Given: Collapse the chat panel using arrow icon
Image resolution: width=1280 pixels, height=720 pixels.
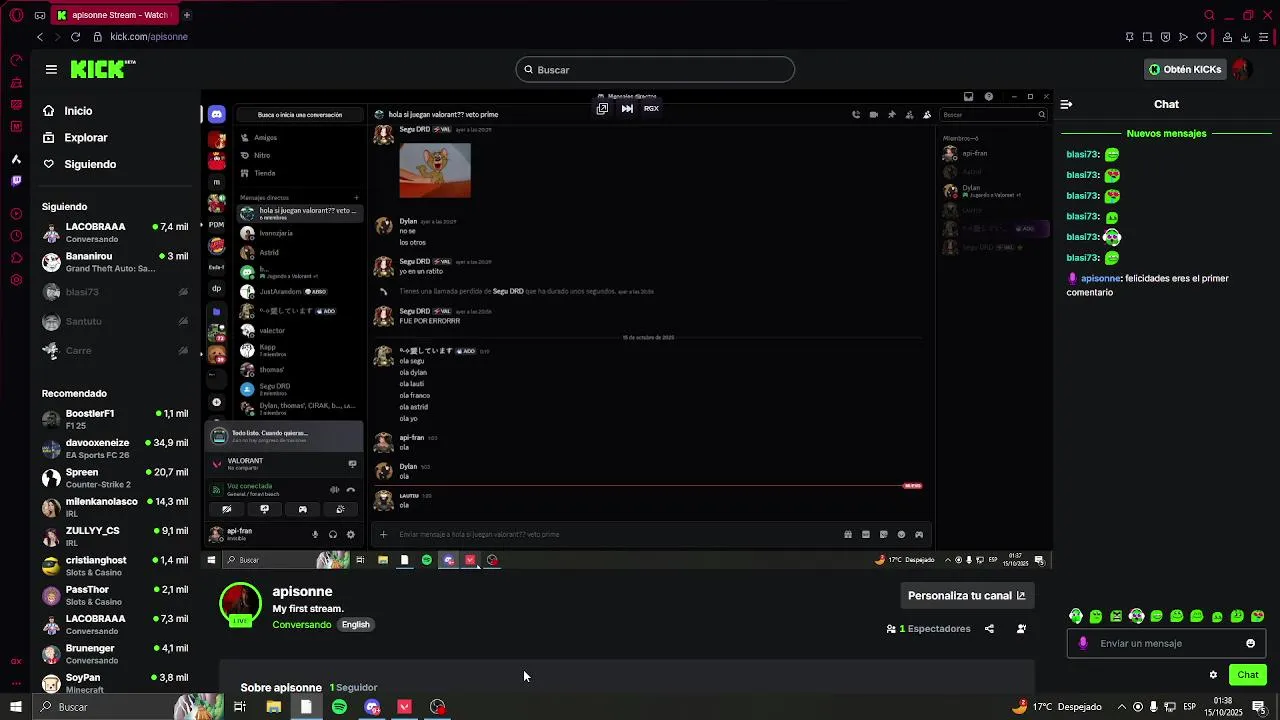Looking at the screenshot, I should (x=1066, y=104).
